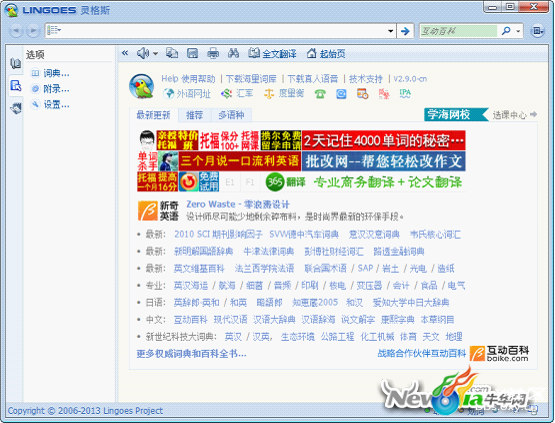Click the binoculars find icon

coord(233,53)
